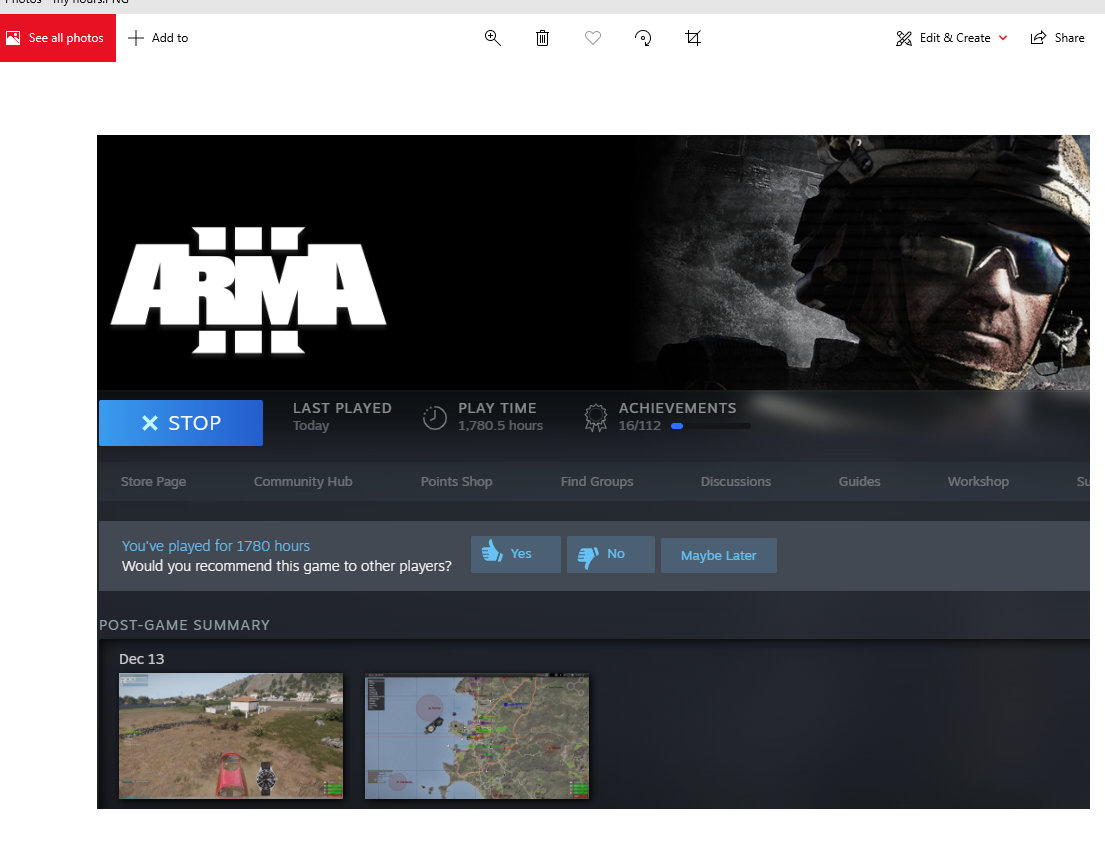Click the "Dec 13" date label
Screen dimensions: 1105x848
click(142, 659)
